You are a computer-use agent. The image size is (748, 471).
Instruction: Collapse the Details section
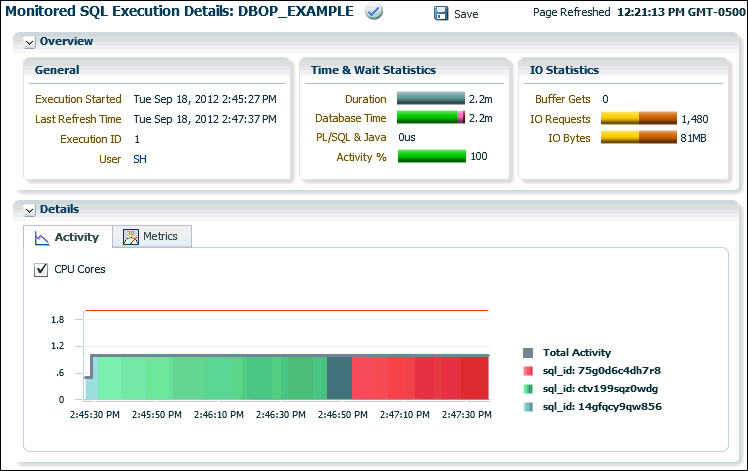(x=29, y=210)
